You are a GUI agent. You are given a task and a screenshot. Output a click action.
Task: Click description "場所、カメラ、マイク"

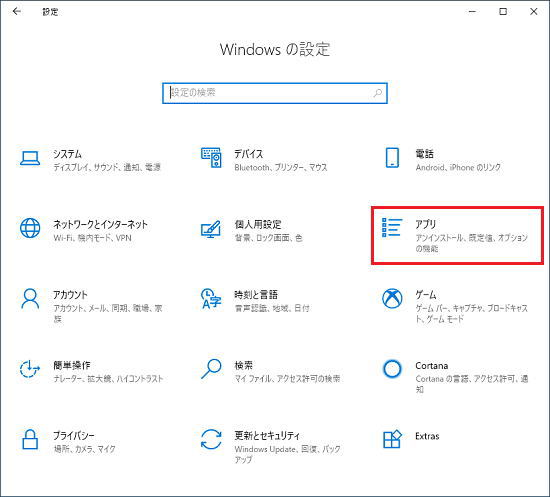(x=84, y=449)
